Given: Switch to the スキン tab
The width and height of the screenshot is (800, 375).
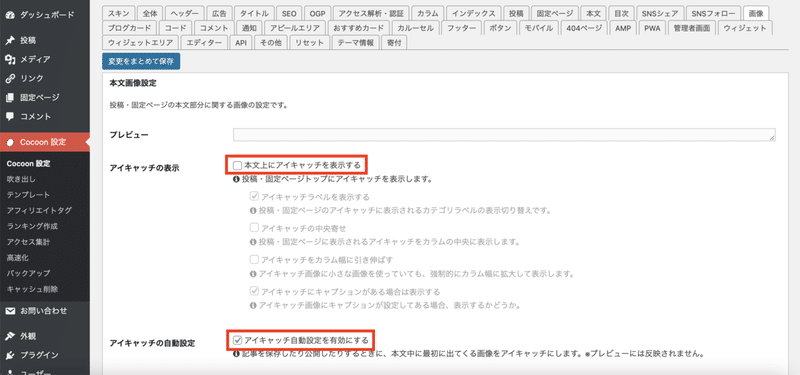Looking at the screenshot, I should pyautogui.click(x=118, y=13).
